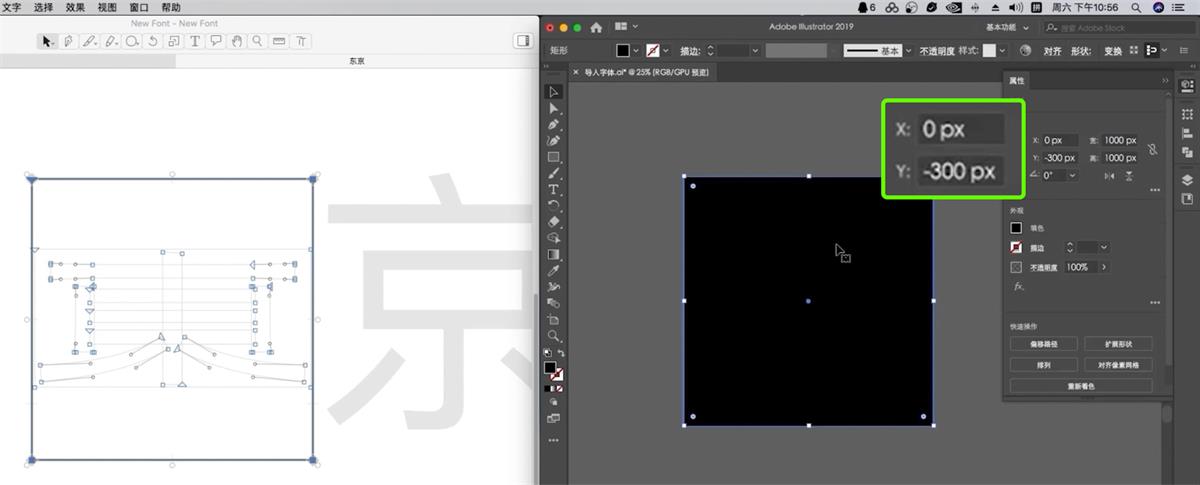Open graphic style dropdown in control bar
The image size is (1200, 485).
tap(1004, 50)
